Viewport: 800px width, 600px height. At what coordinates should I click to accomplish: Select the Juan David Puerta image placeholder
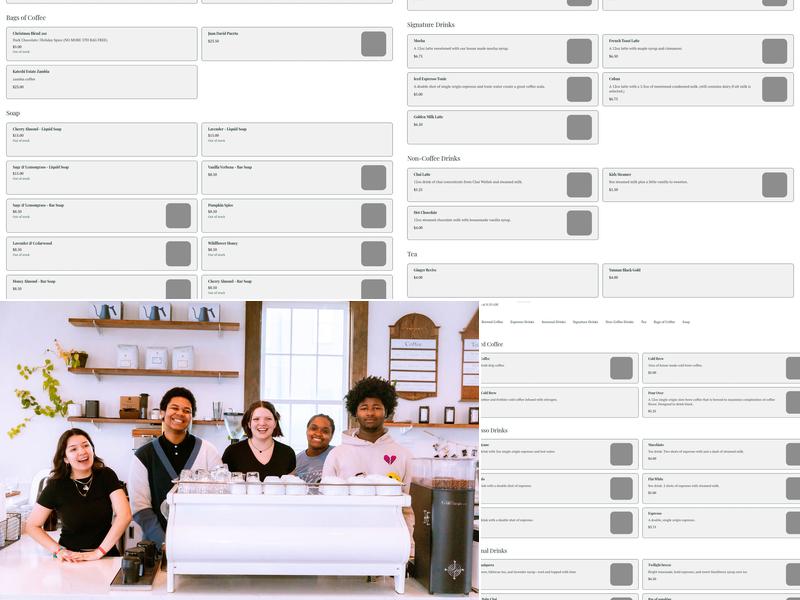[x=373, y=44]
